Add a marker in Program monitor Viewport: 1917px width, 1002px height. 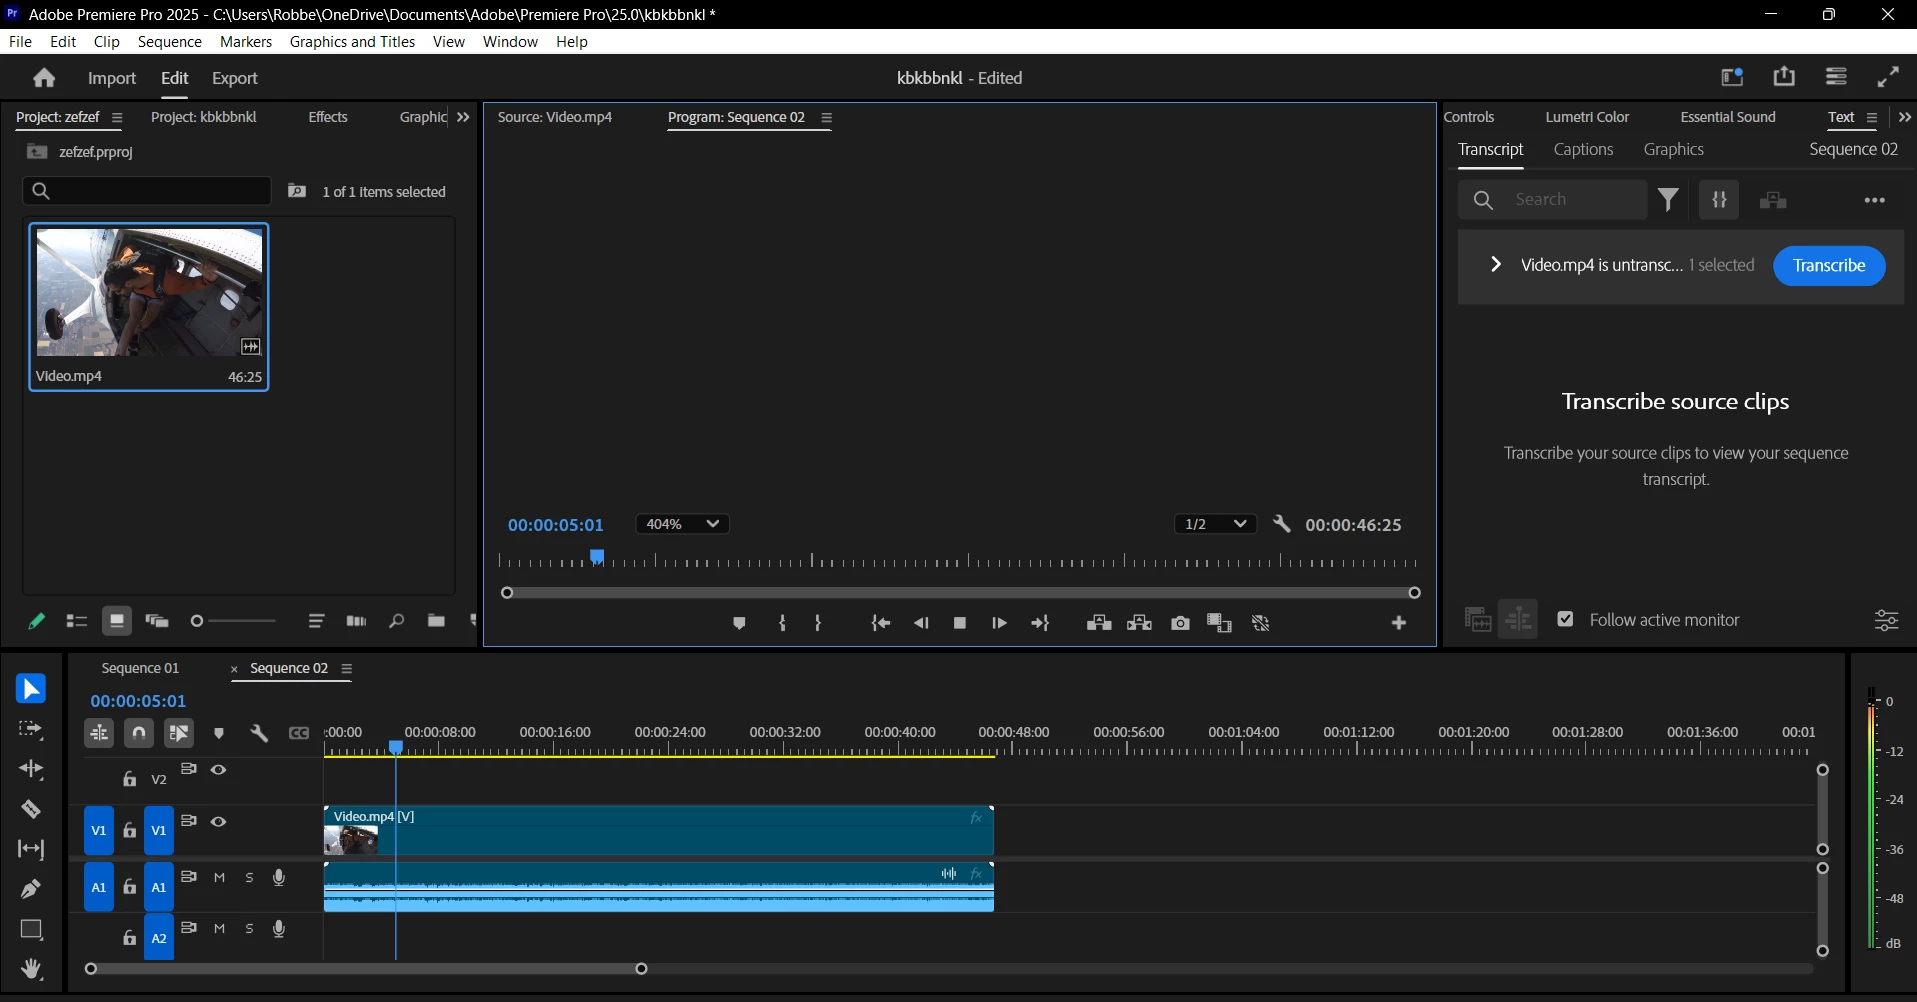(739, 623)
